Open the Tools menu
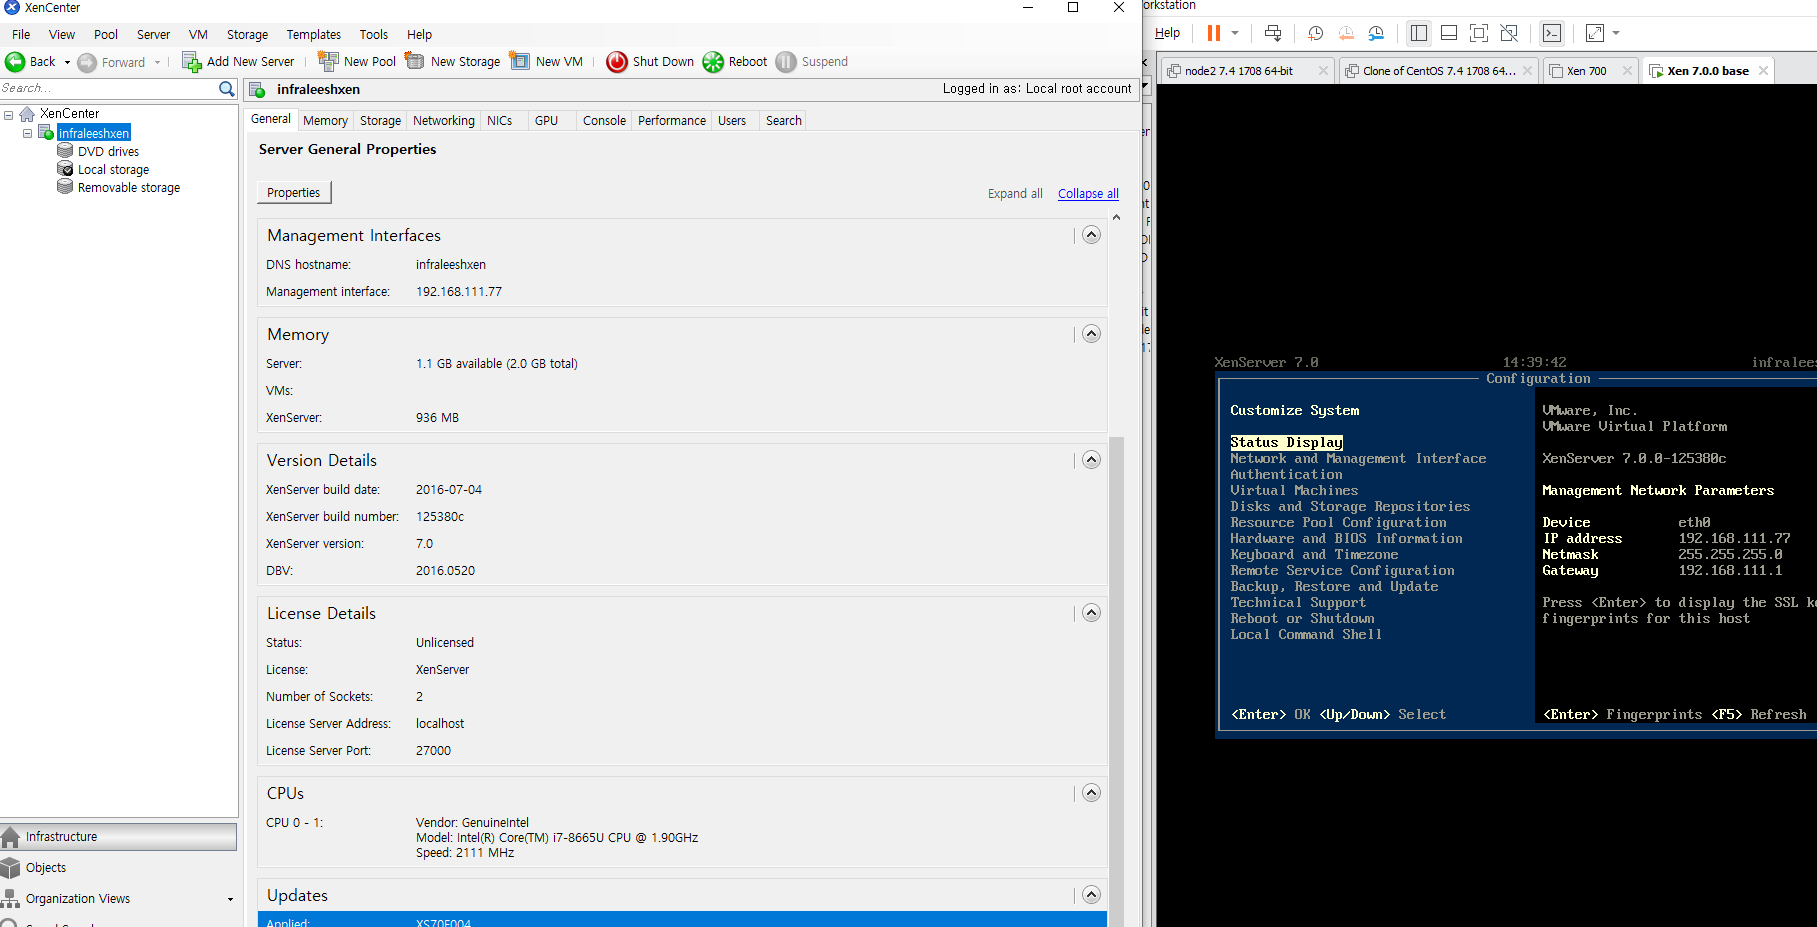Screen dimensions: 1817x927 [374, 34]
